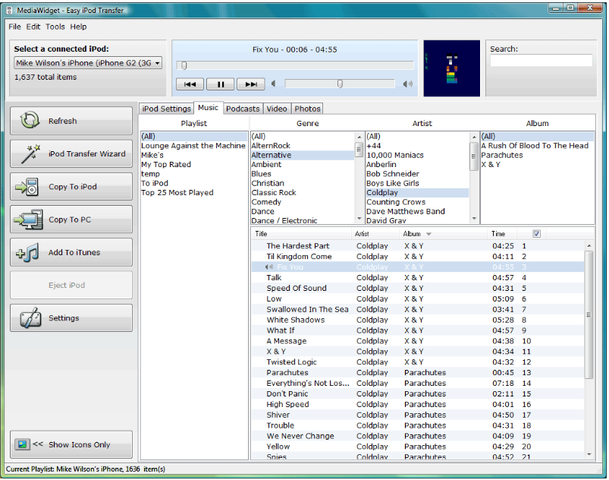This screenshot has width=609, height=480.
Task: Select the track Twisted Logic
Action: 418,362
